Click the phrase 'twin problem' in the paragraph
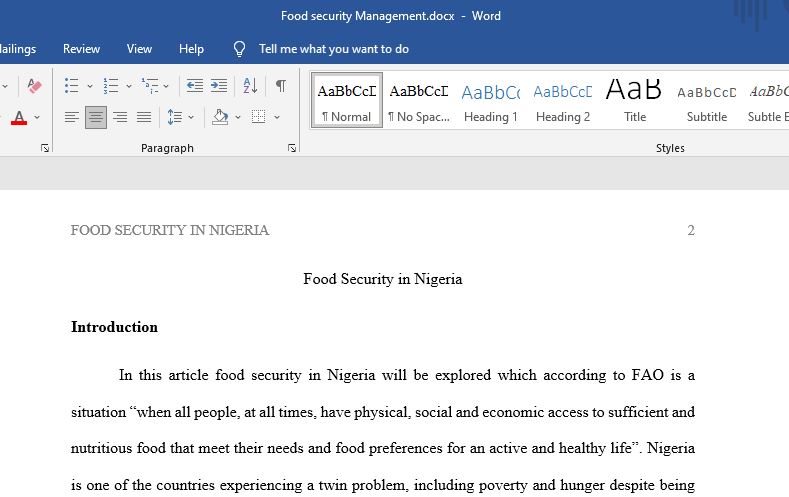Image resolution: width=789 pixels, height=497 pixels. [x=361, y=485]
